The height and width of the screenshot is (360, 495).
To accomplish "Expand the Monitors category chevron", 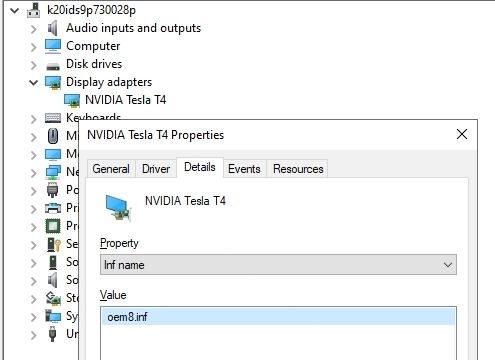I will pos(33,155).
